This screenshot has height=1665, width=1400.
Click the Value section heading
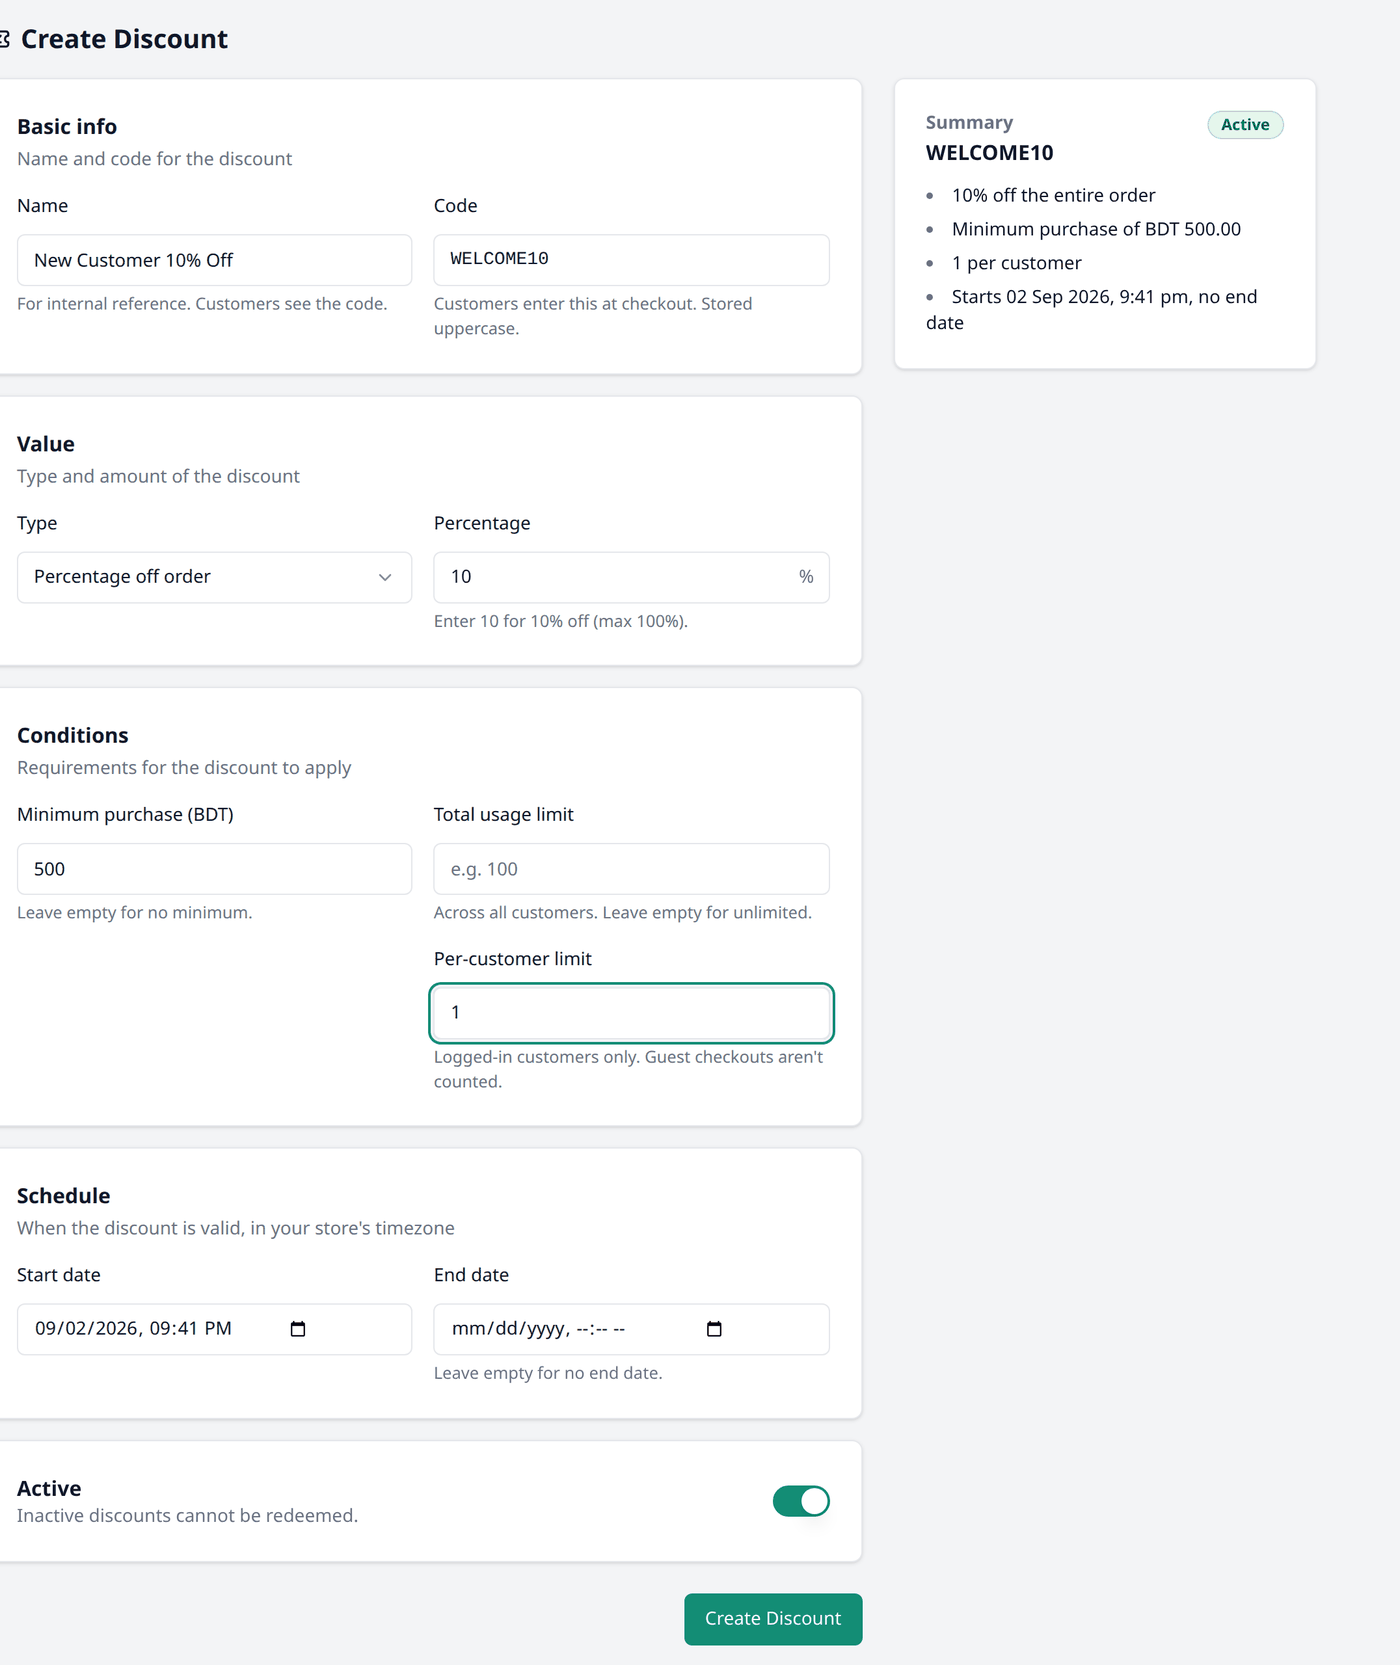click(46, 444)
